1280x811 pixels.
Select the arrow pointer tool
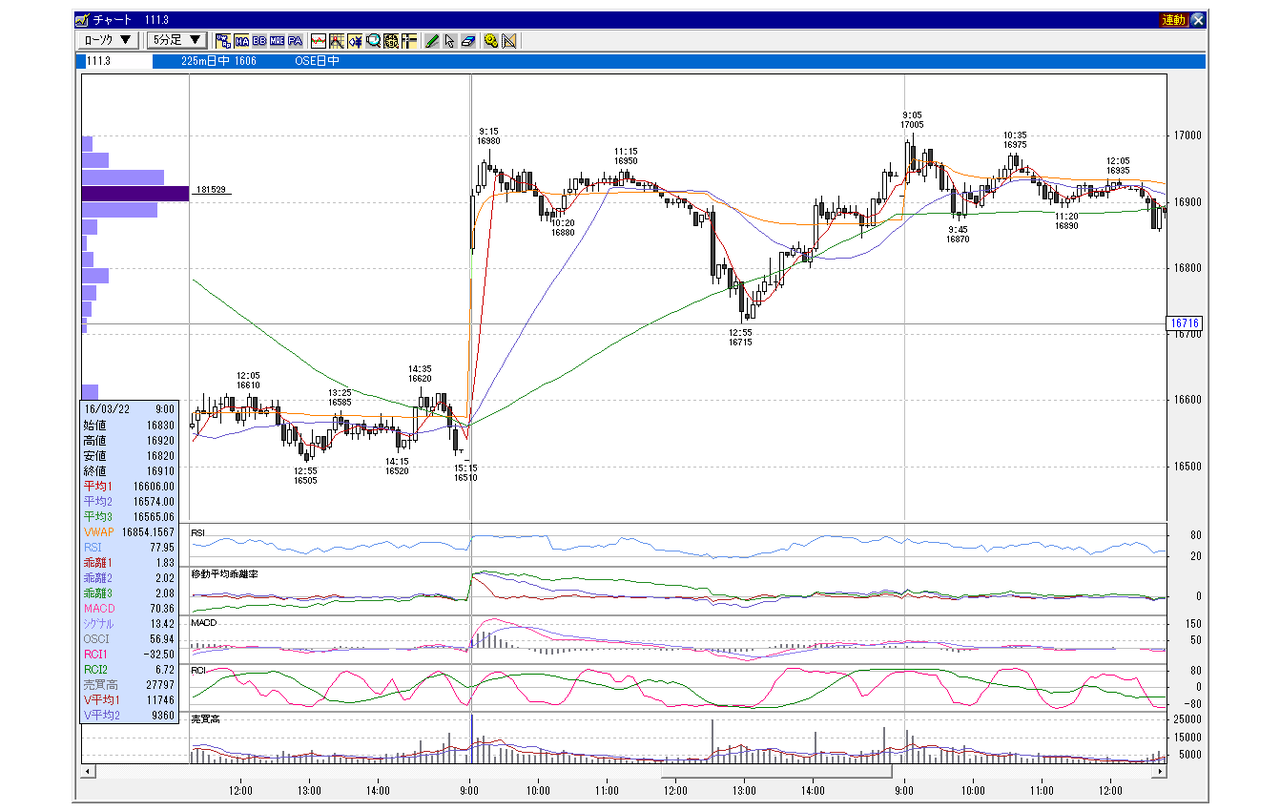tap(450, 41)
